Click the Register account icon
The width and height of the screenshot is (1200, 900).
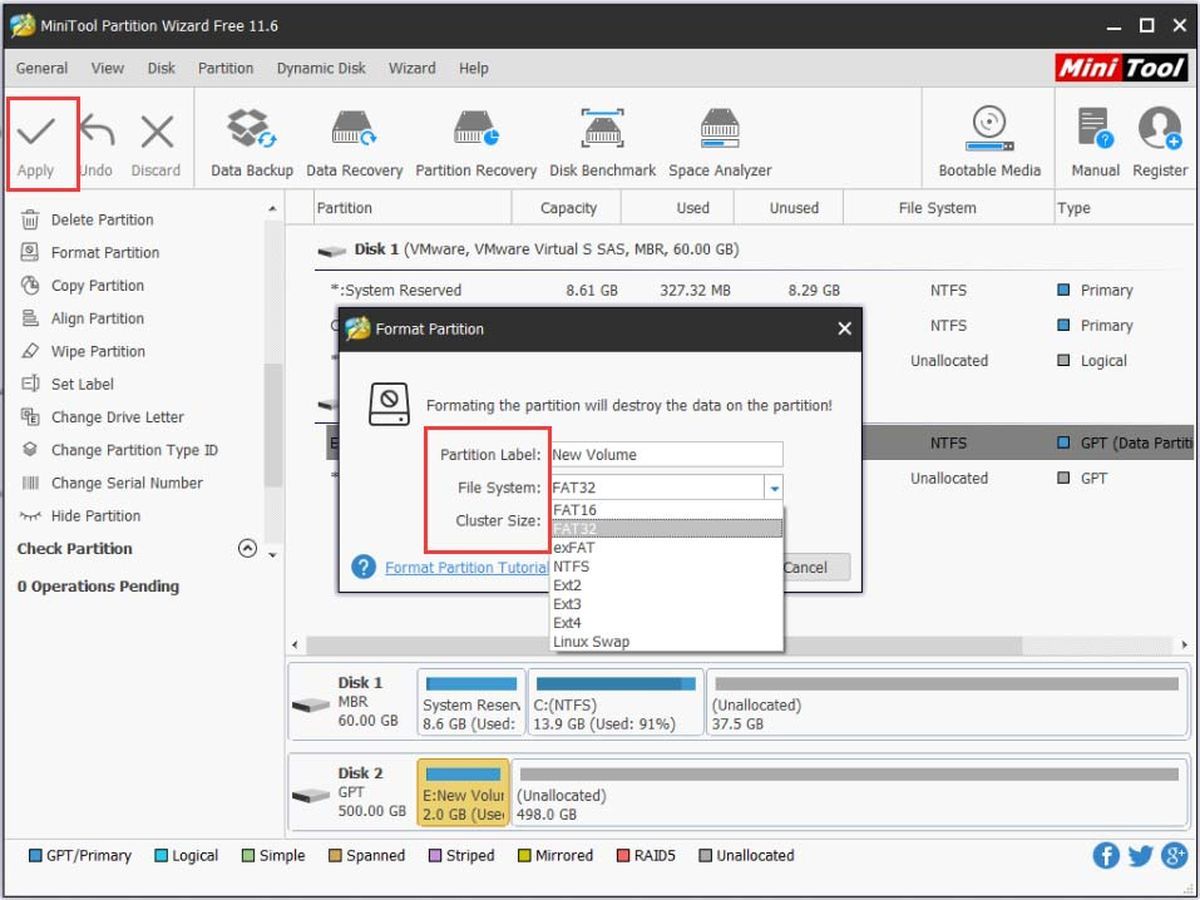[x=1160, y=130]
